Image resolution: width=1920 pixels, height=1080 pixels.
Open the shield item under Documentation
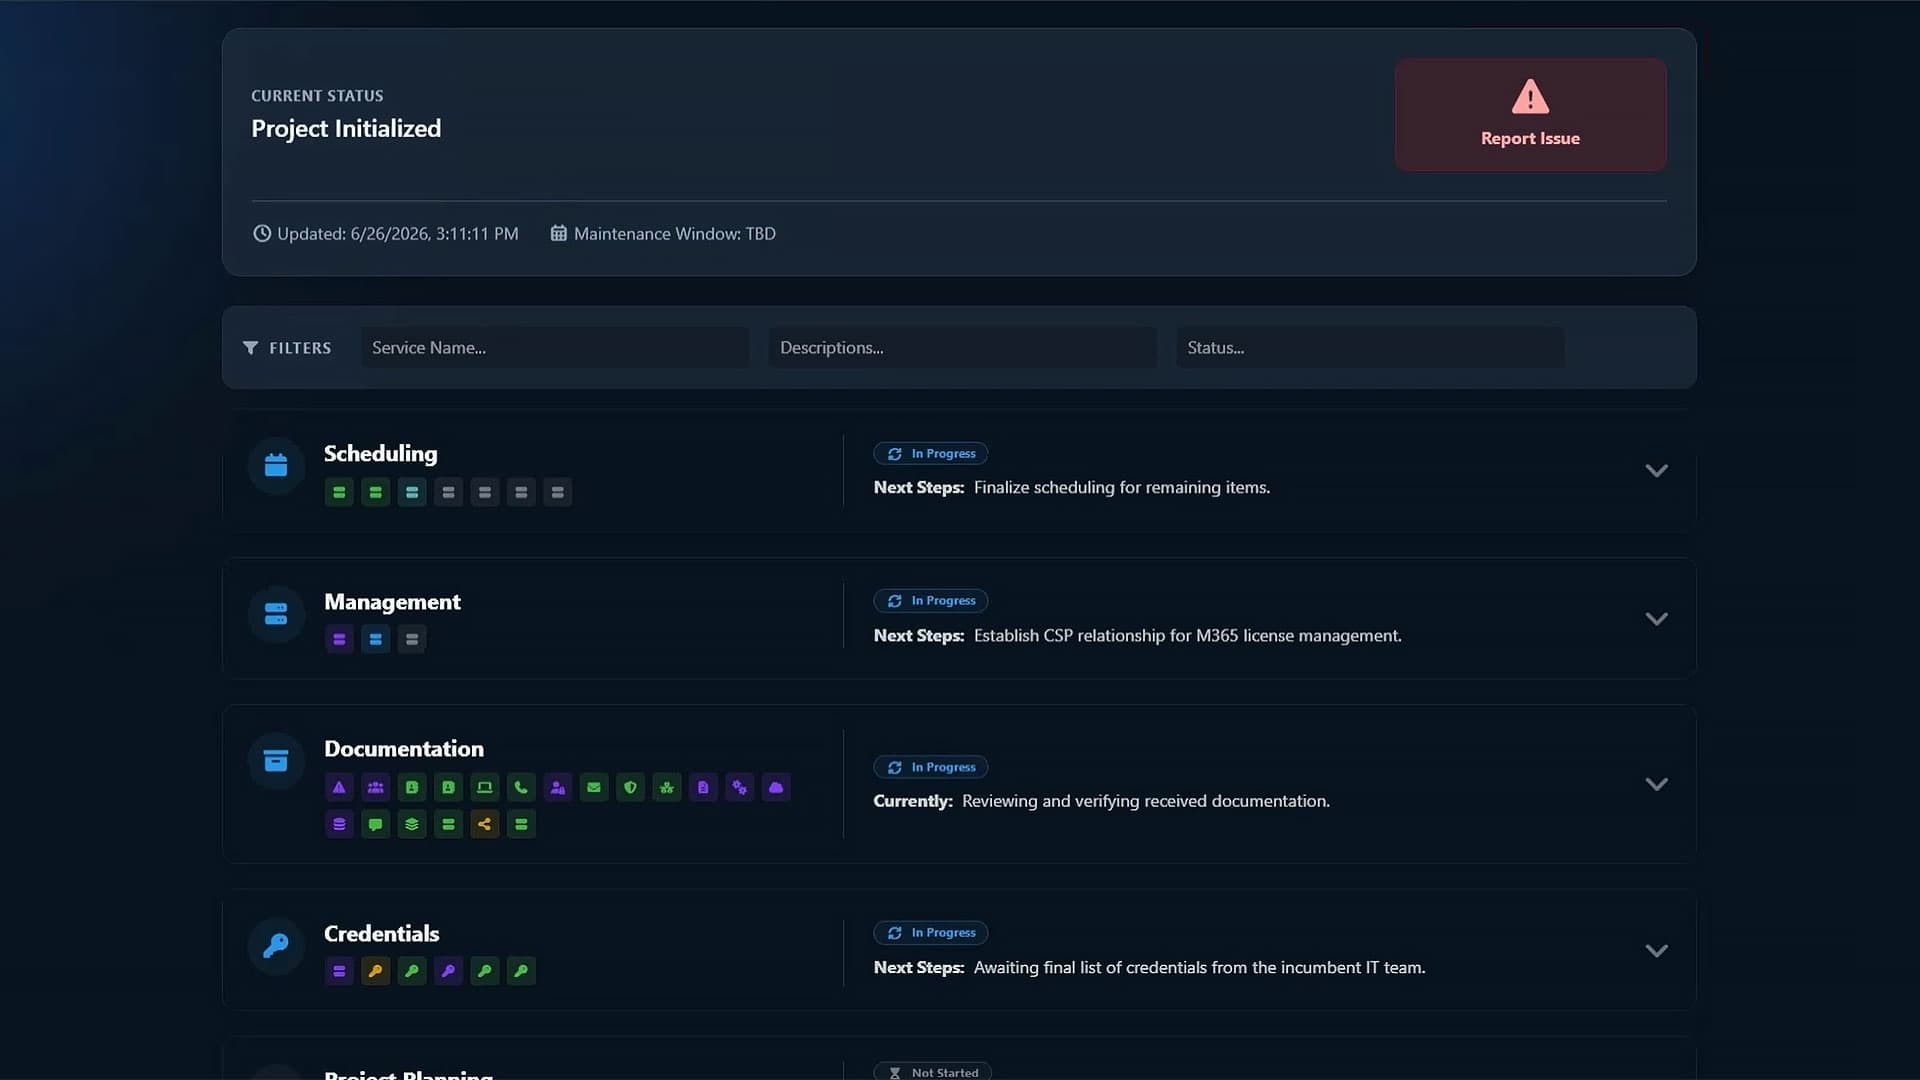click(x=630, y=788)
